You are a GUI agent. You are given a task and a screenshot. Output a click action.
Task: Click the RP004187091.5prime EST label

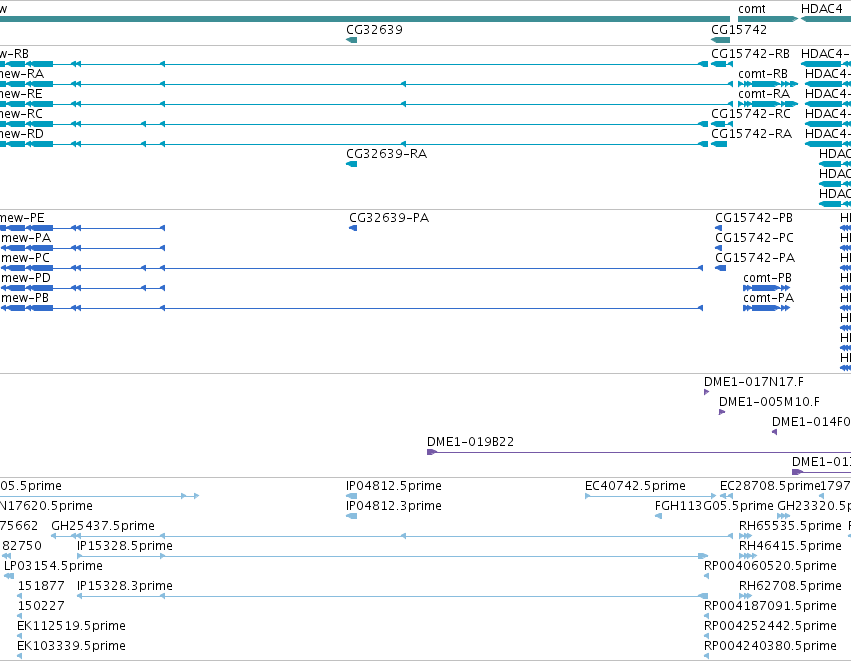770,606
